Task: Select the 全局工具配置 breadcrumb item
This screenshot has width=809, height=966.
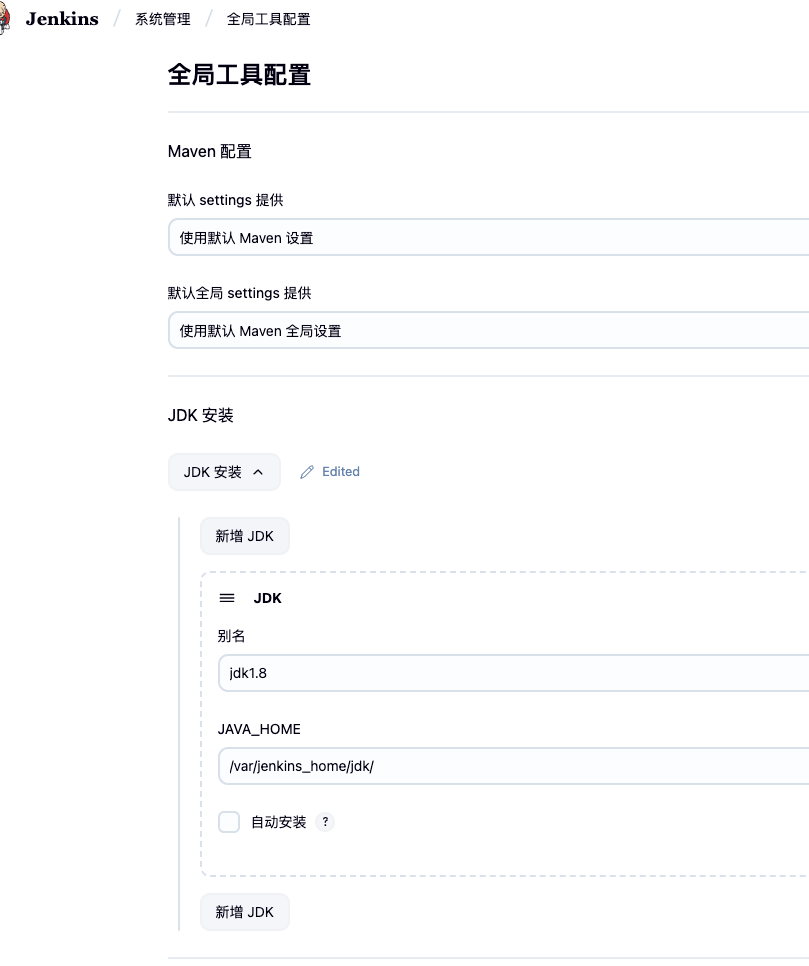Action: point(268,19)
